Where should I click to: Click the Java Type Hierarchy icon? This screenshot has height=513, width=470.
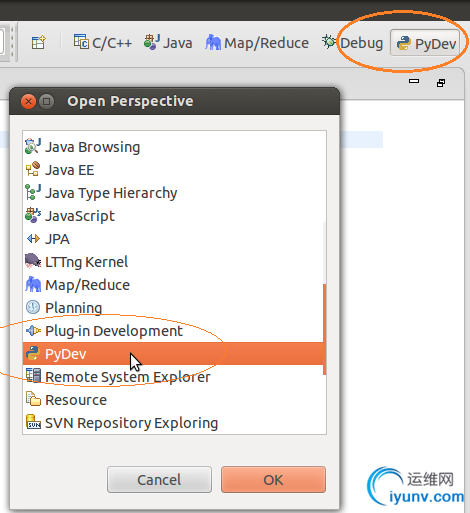[x=33, y=192]
